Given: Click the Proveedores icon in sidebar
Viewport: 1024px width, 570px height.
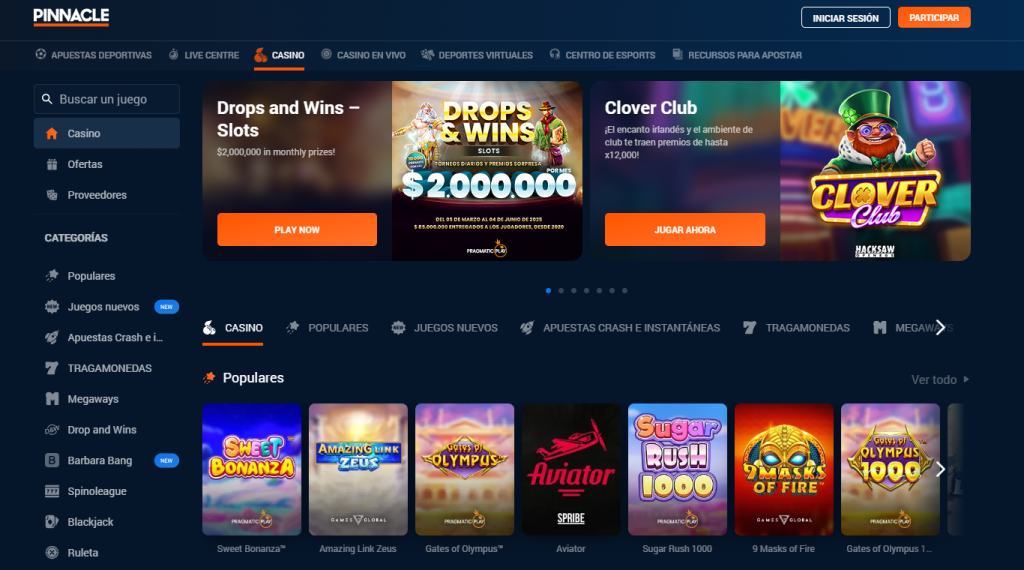Looking at the screenshot, I should tap(52, 195).
